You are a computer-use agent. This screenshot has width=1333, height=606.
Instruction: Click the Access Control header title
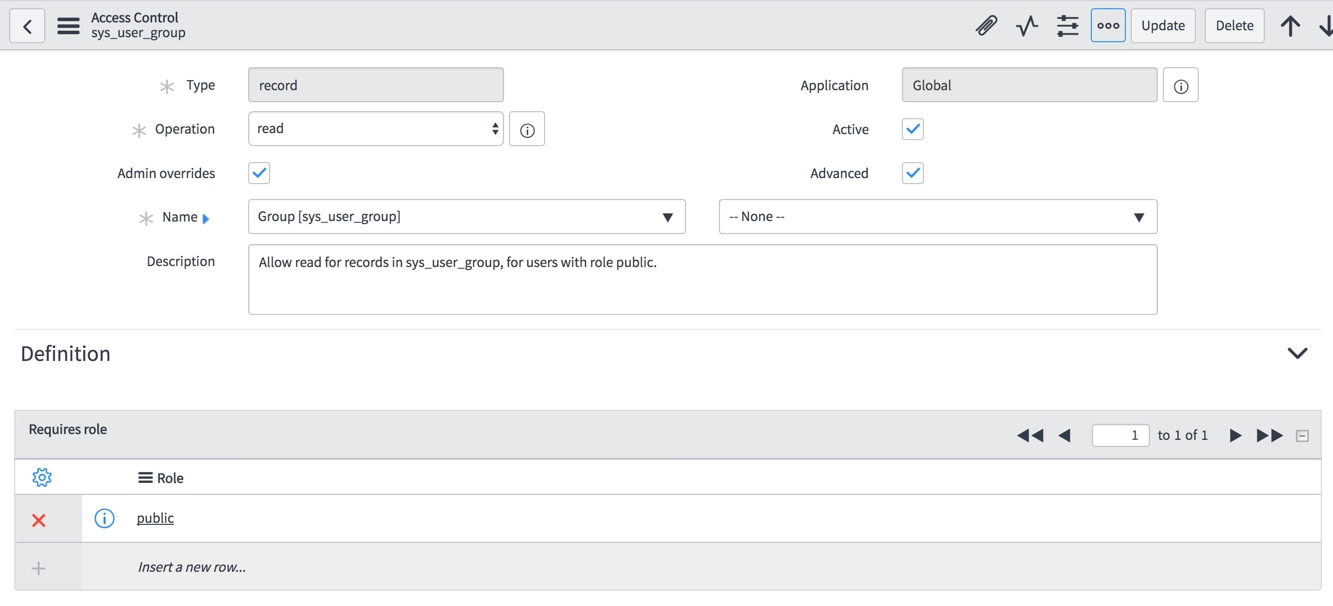[135, 17]
